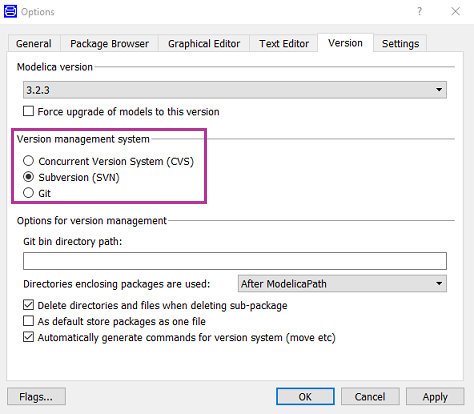Open the Flags... dialog button

tap(36, 397)
